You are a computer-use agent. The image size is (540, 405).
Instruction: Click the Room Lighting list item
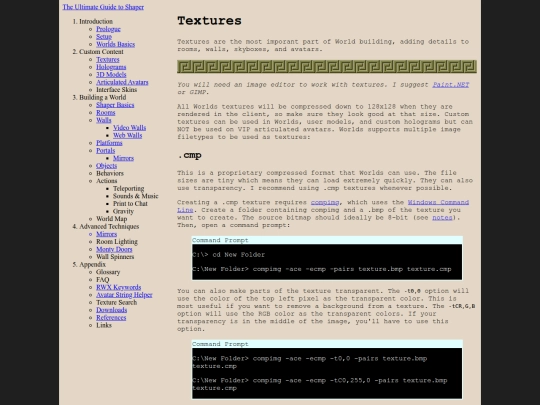[x=117, y=241]
